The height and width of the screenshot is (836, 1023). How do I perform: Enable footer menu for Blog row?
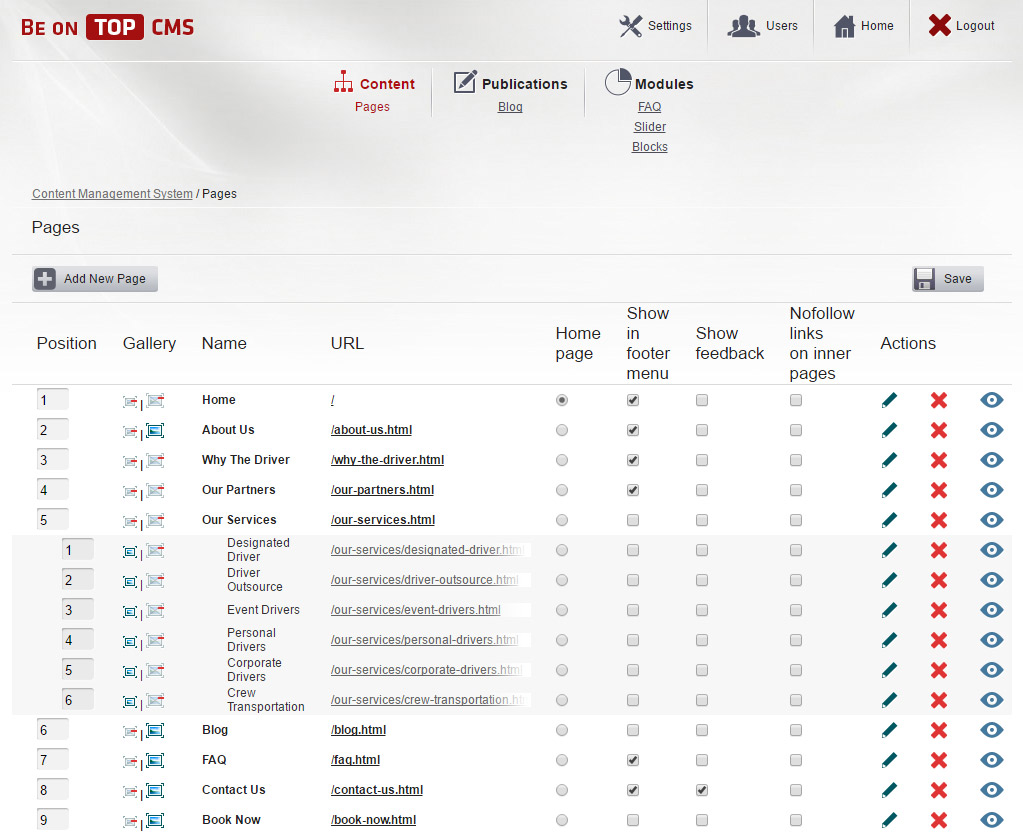633,730
